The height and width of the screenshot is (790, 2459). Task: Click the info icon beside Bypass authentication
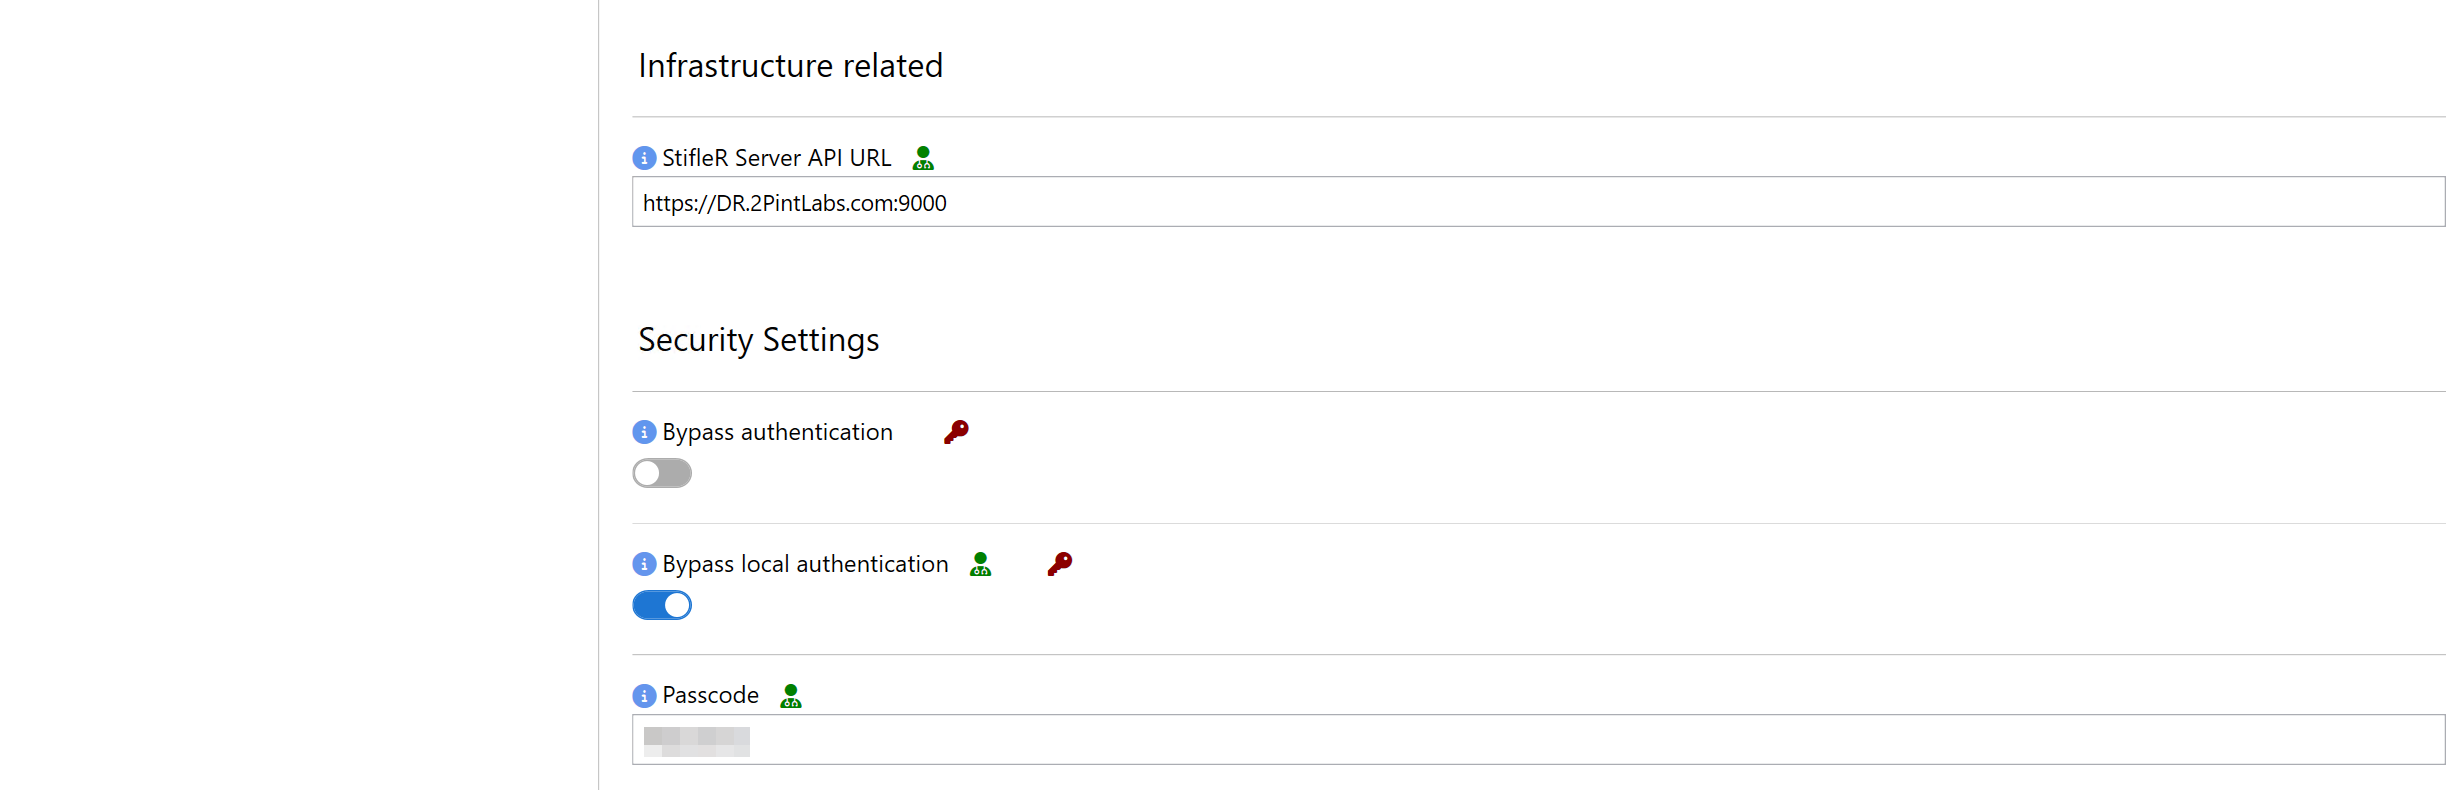point(644,432)
